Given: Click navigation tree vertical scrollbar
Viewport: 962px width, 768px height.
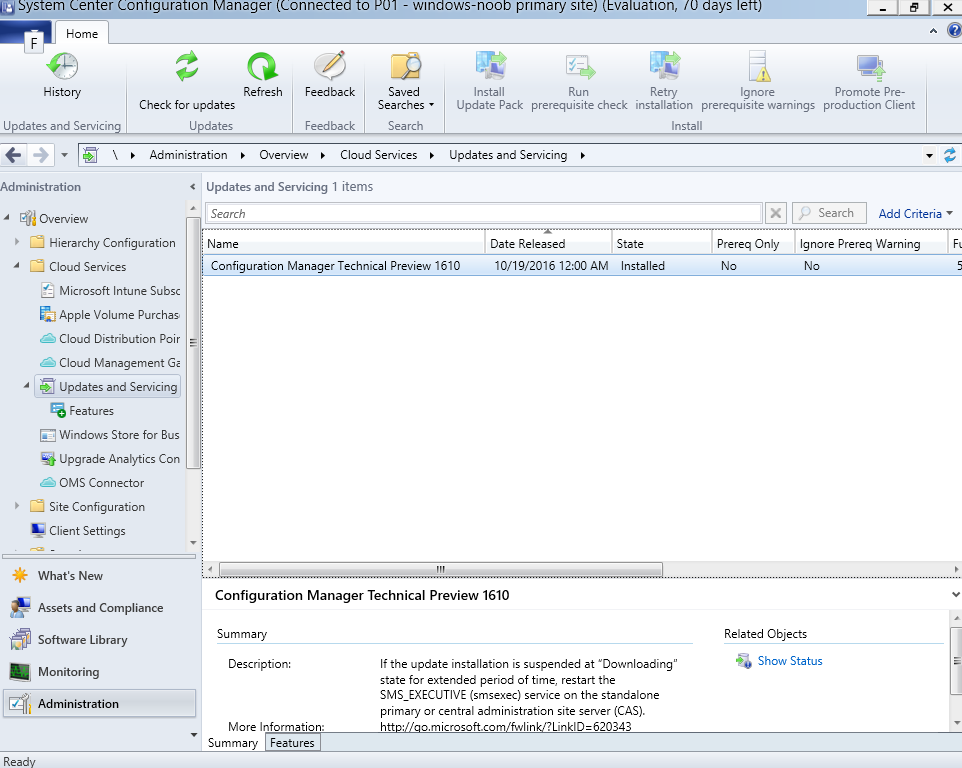Looking at the screenshot, I should click(193, 342).
